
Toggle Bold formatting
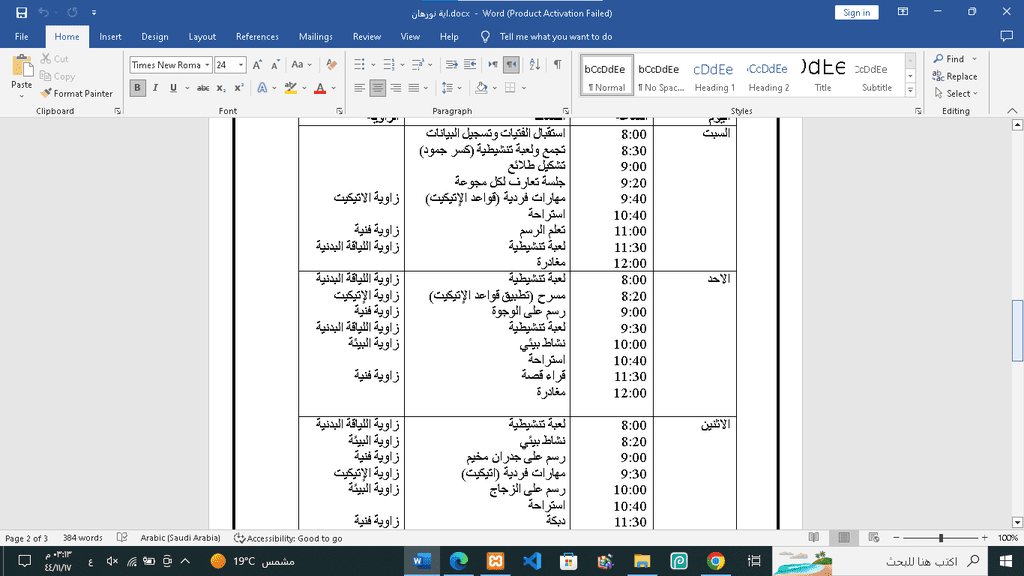[137, 88]
